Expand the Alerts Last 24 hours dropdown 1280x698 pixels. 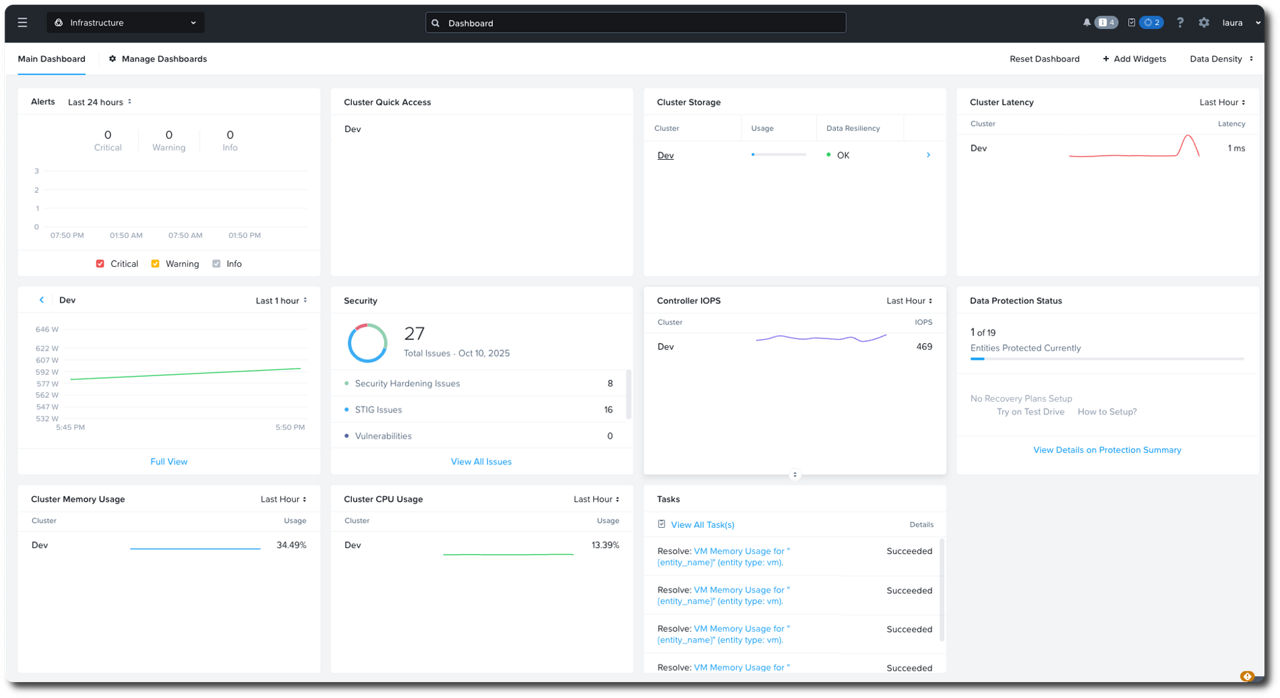pyautogui.click(x=100, y=102)
